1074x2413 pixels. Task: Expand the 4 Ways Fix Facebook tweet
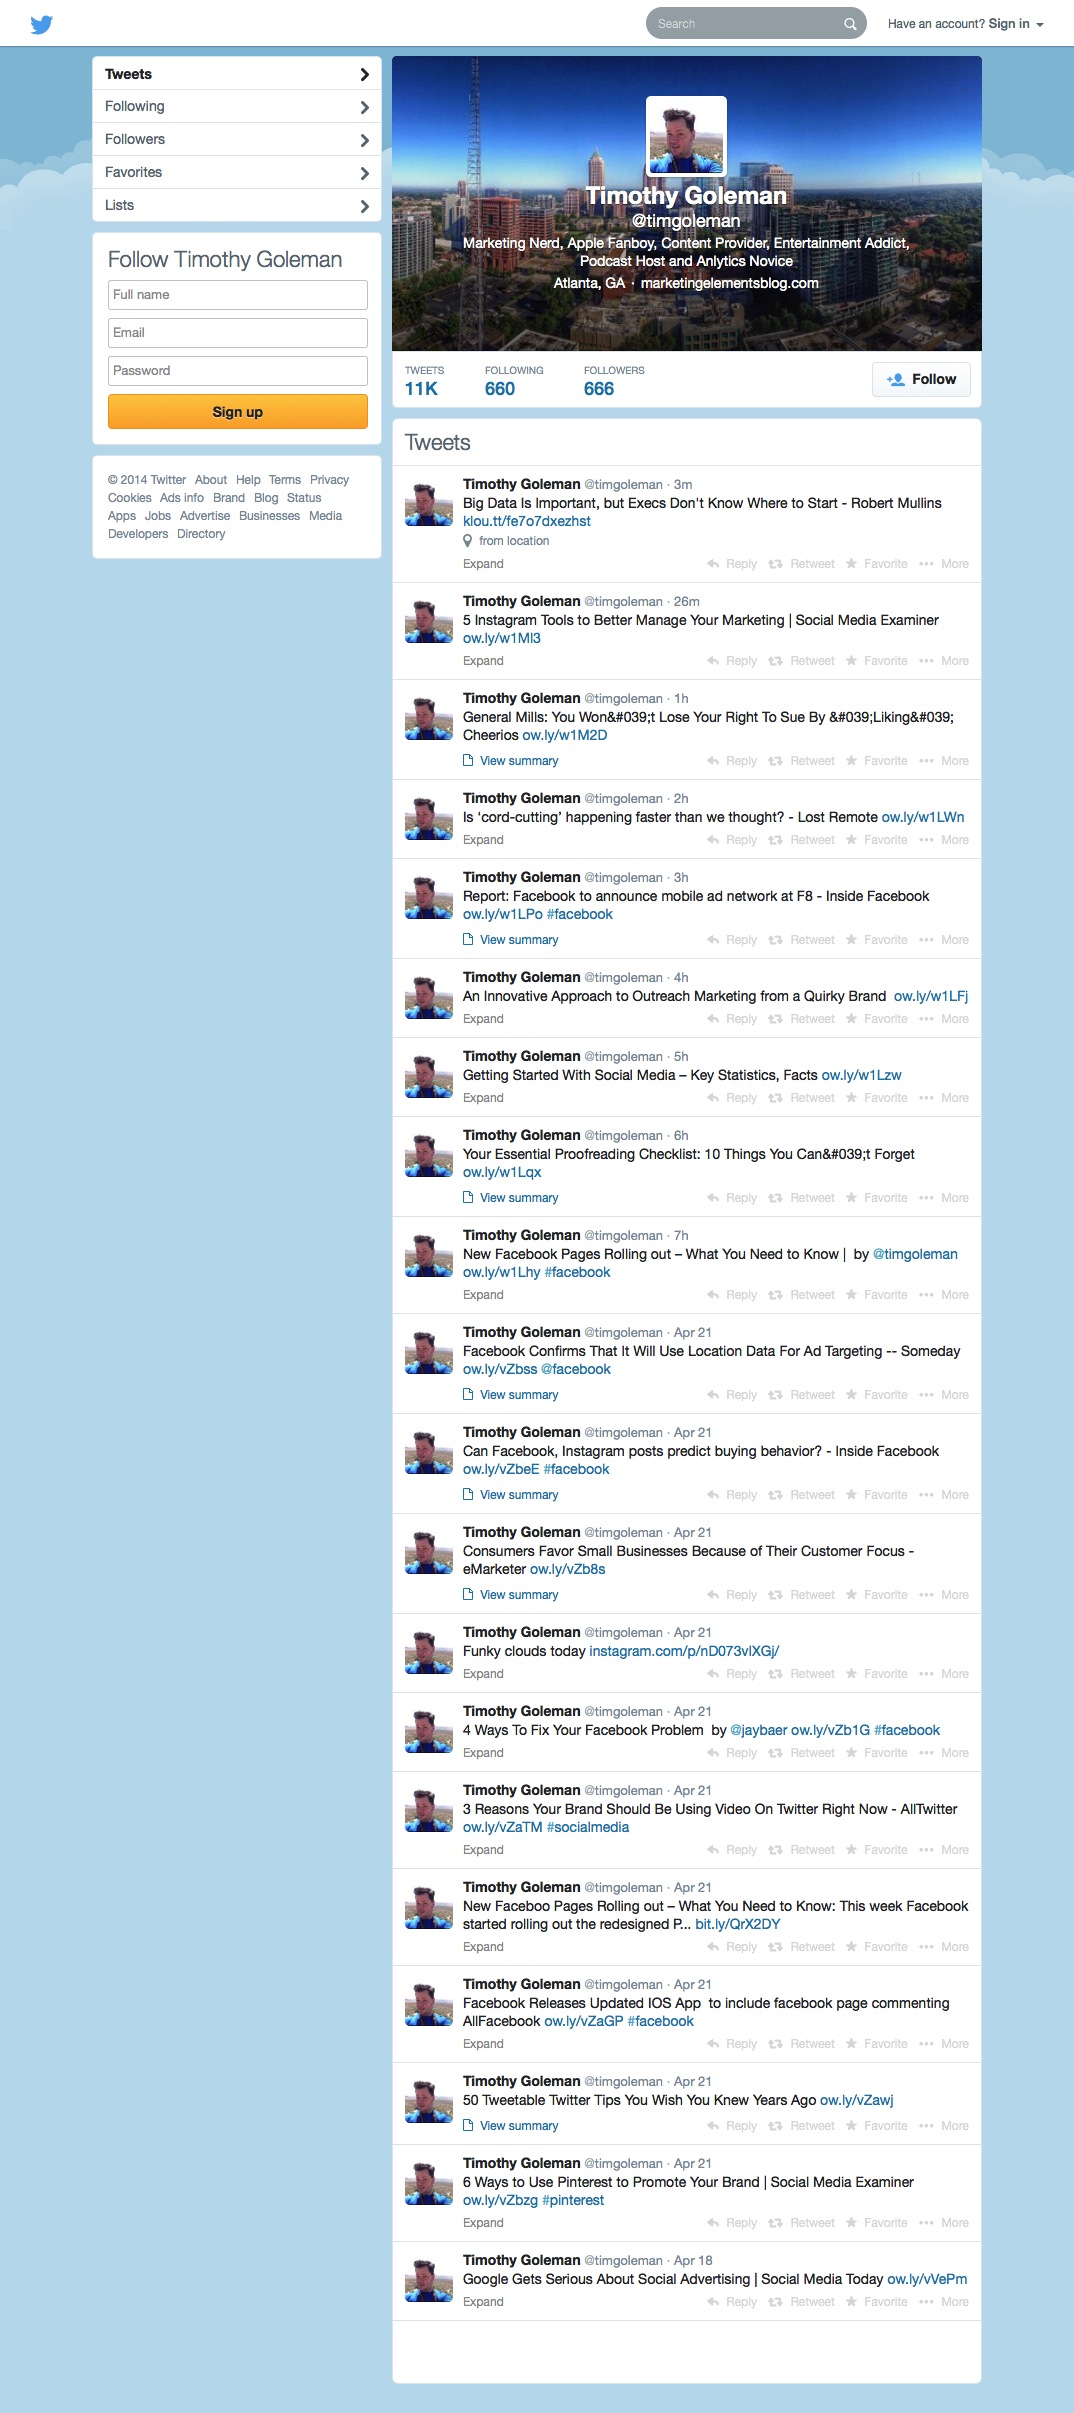point(483,1753)
